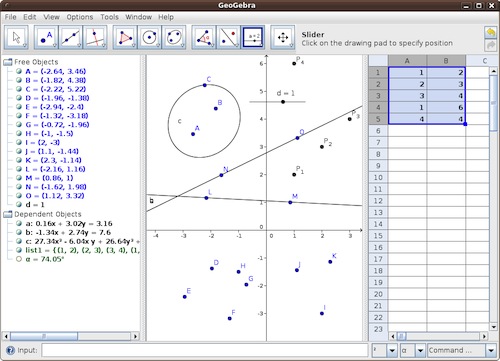Open the Move Drawing Pad submenu arrow
Image resolution: width=500 pixels, height=361 pixels.
[292, 45]
